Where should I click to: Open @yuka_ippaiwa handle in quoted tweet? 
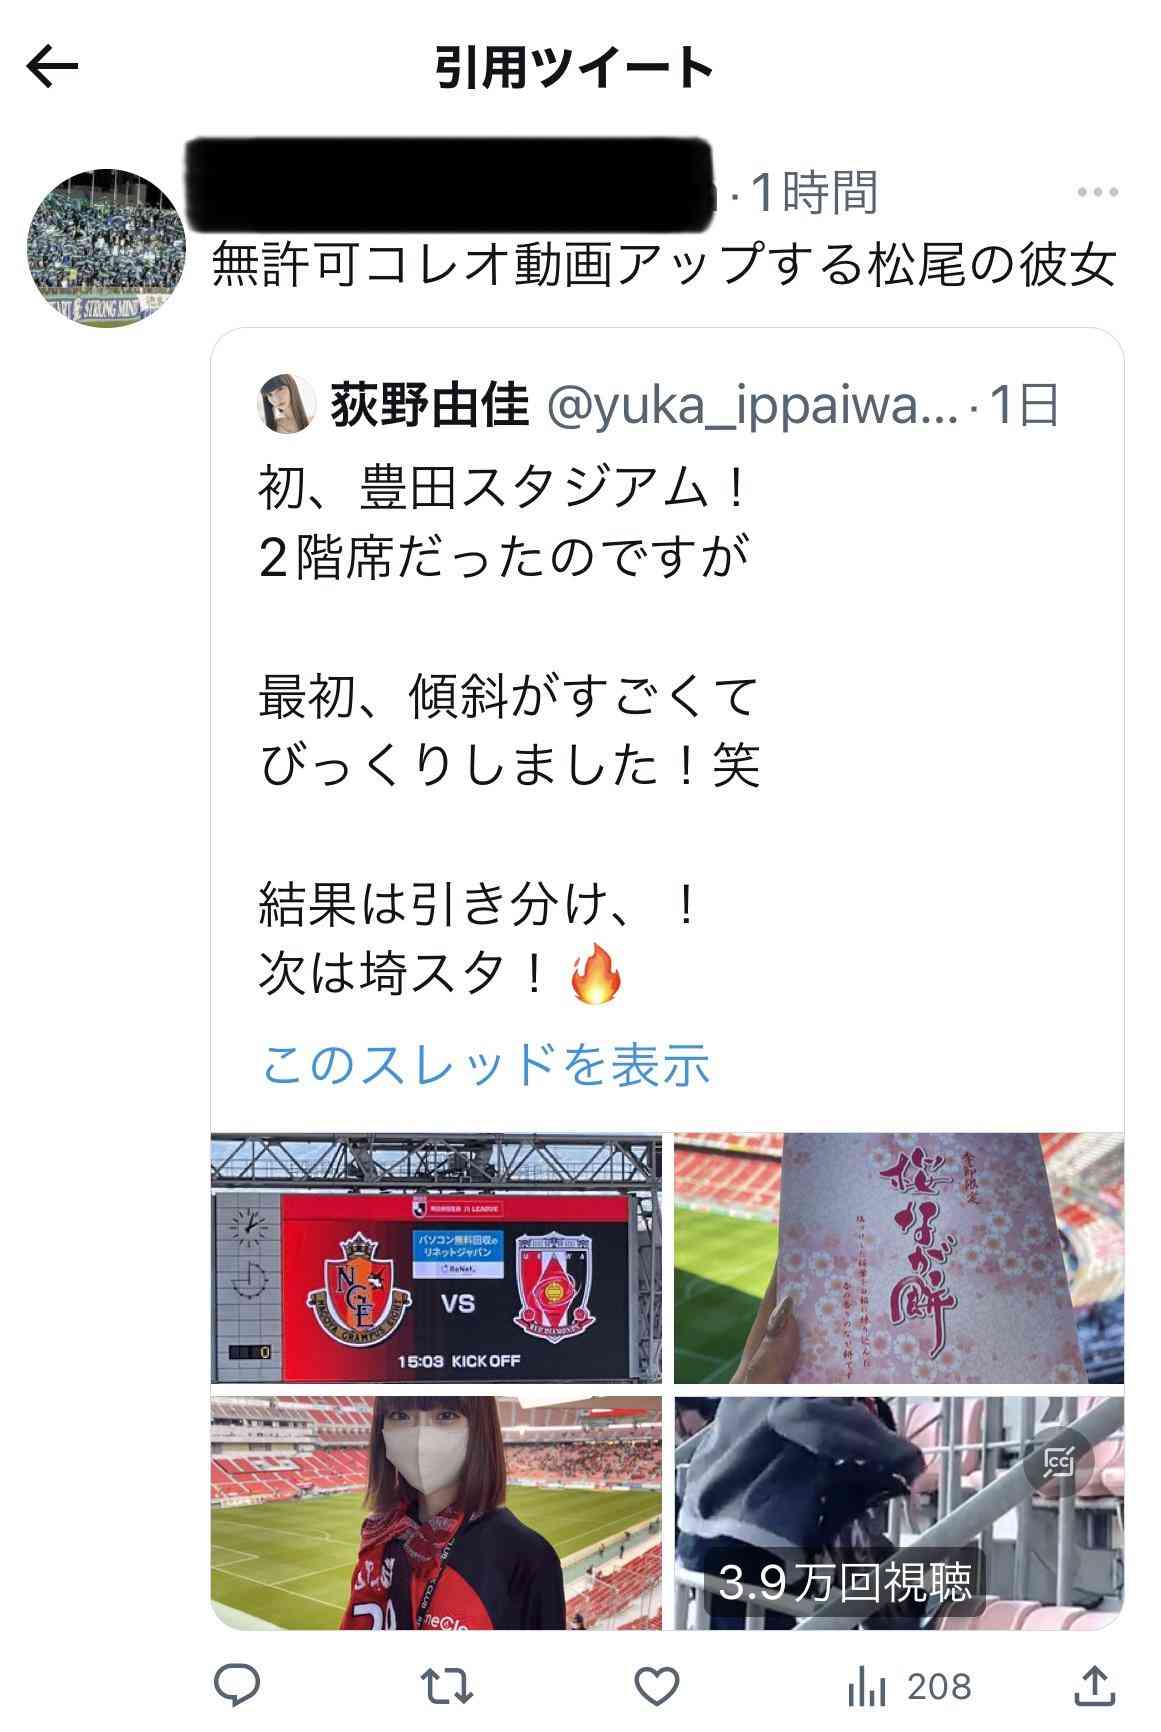pyautogui.click(x=750, y=406)
